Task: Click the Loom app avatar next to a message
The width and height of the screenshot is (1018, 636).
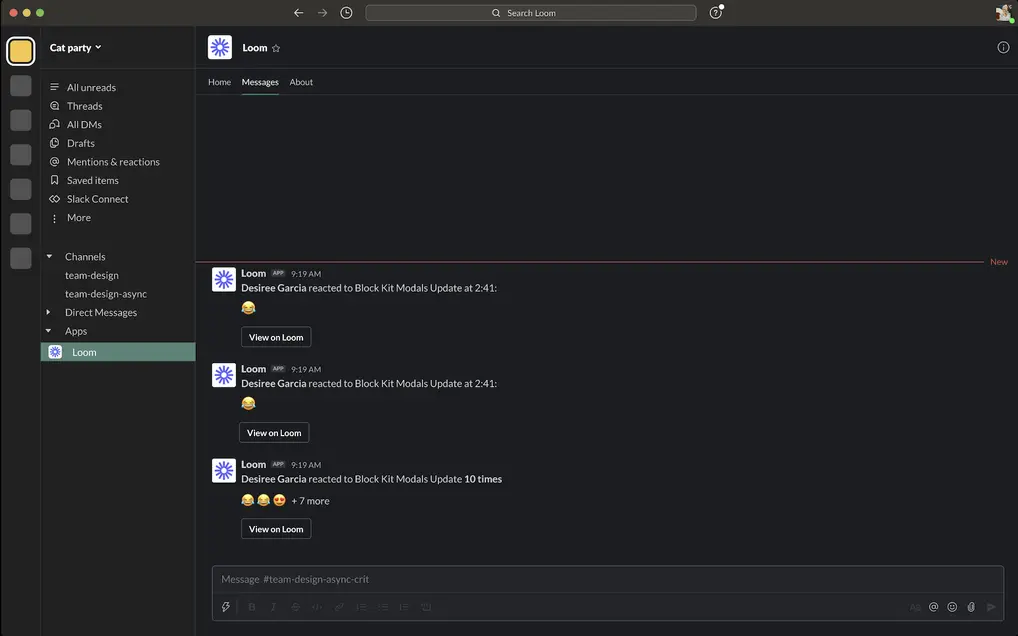Action: 223,279
